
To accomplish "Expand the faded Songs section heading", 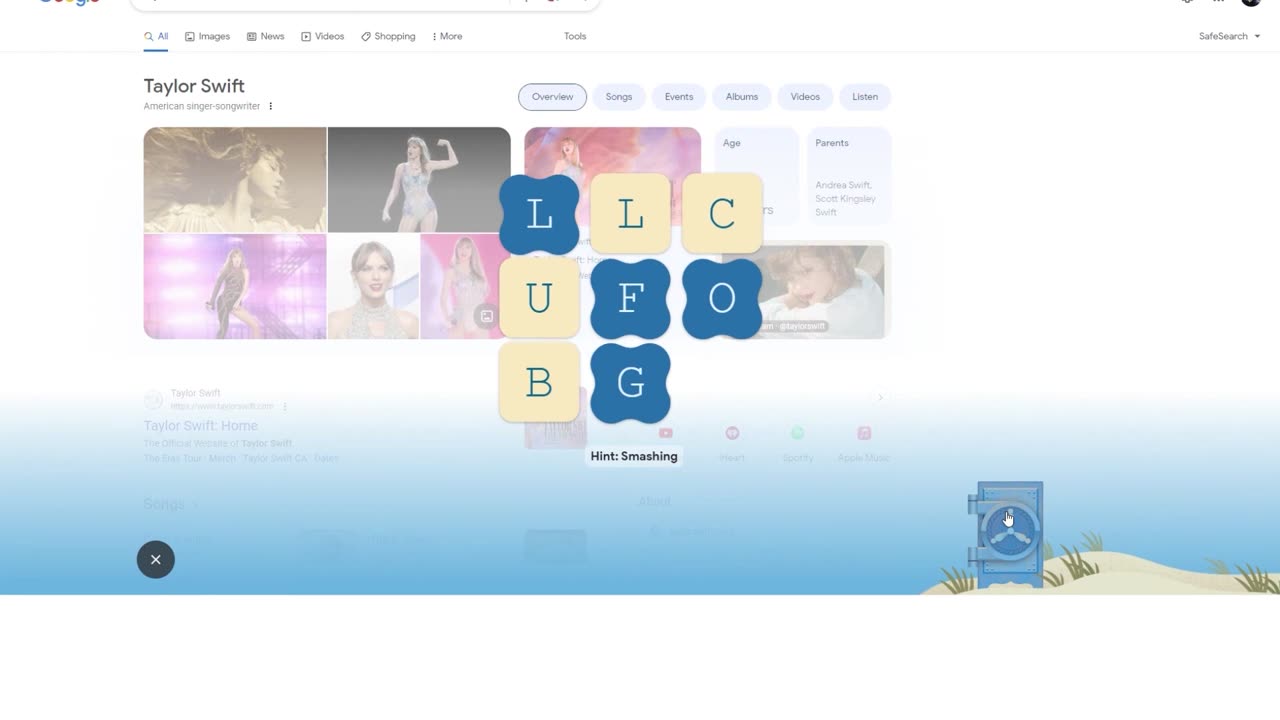I will tap(171, 504).
